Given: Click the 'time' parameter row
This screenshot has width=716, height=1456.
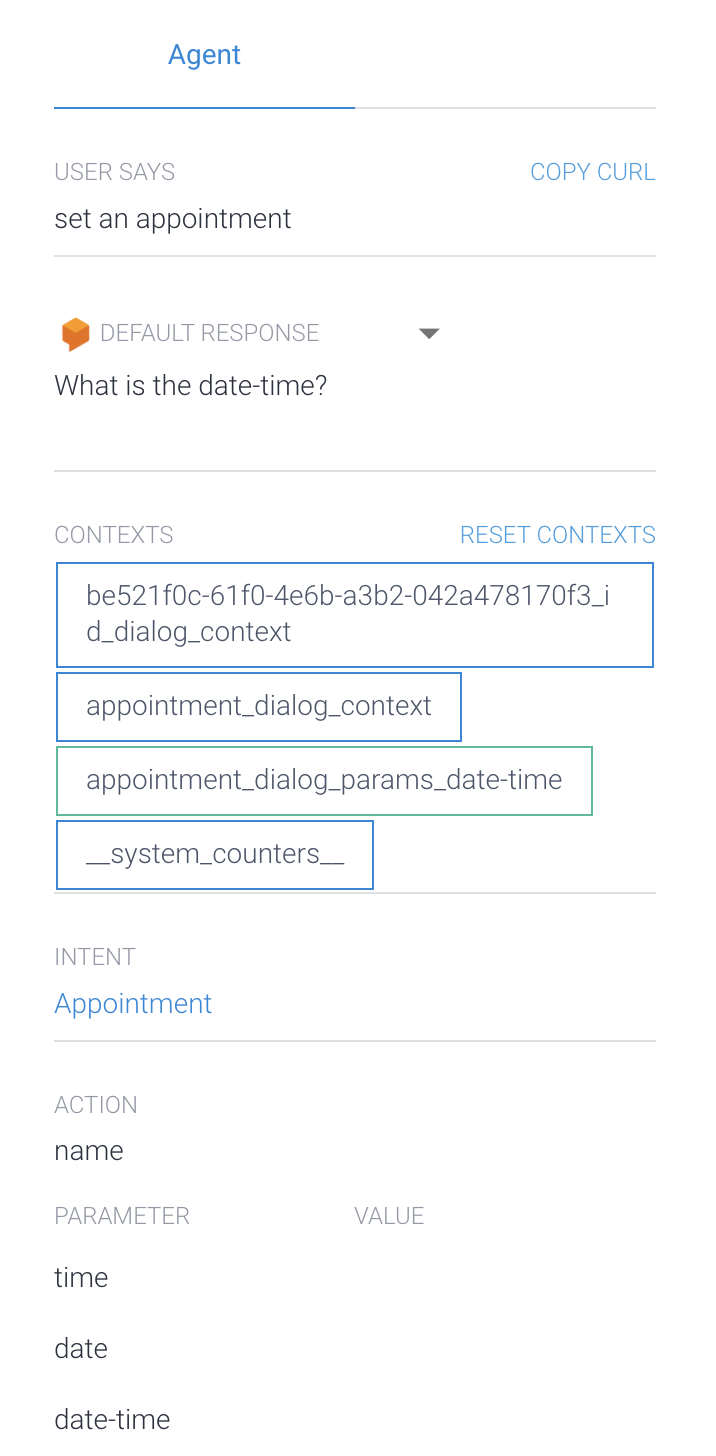Looking at the screenshot, I should pyautogui.click(x=81, y=1277).
